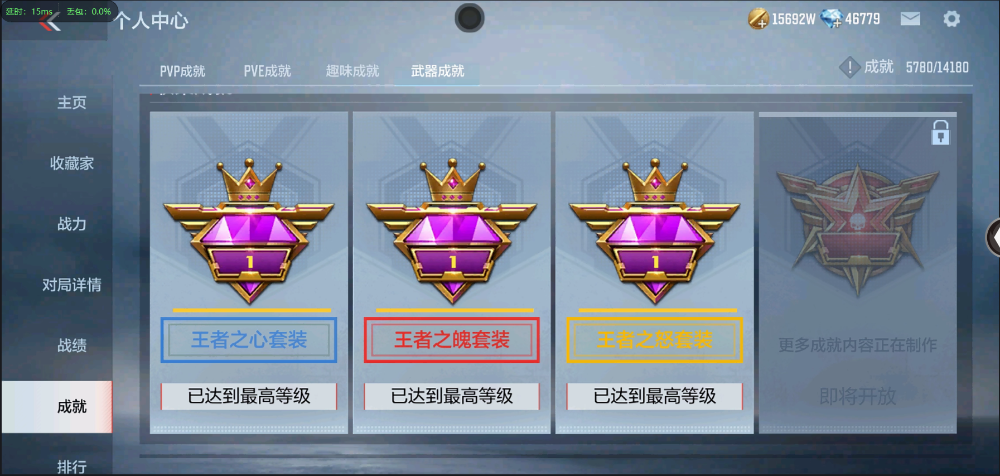The image size is (1000, 476).
Task: Open 收藏家 in the left sidebar
Action: click(x=71, y=163)
